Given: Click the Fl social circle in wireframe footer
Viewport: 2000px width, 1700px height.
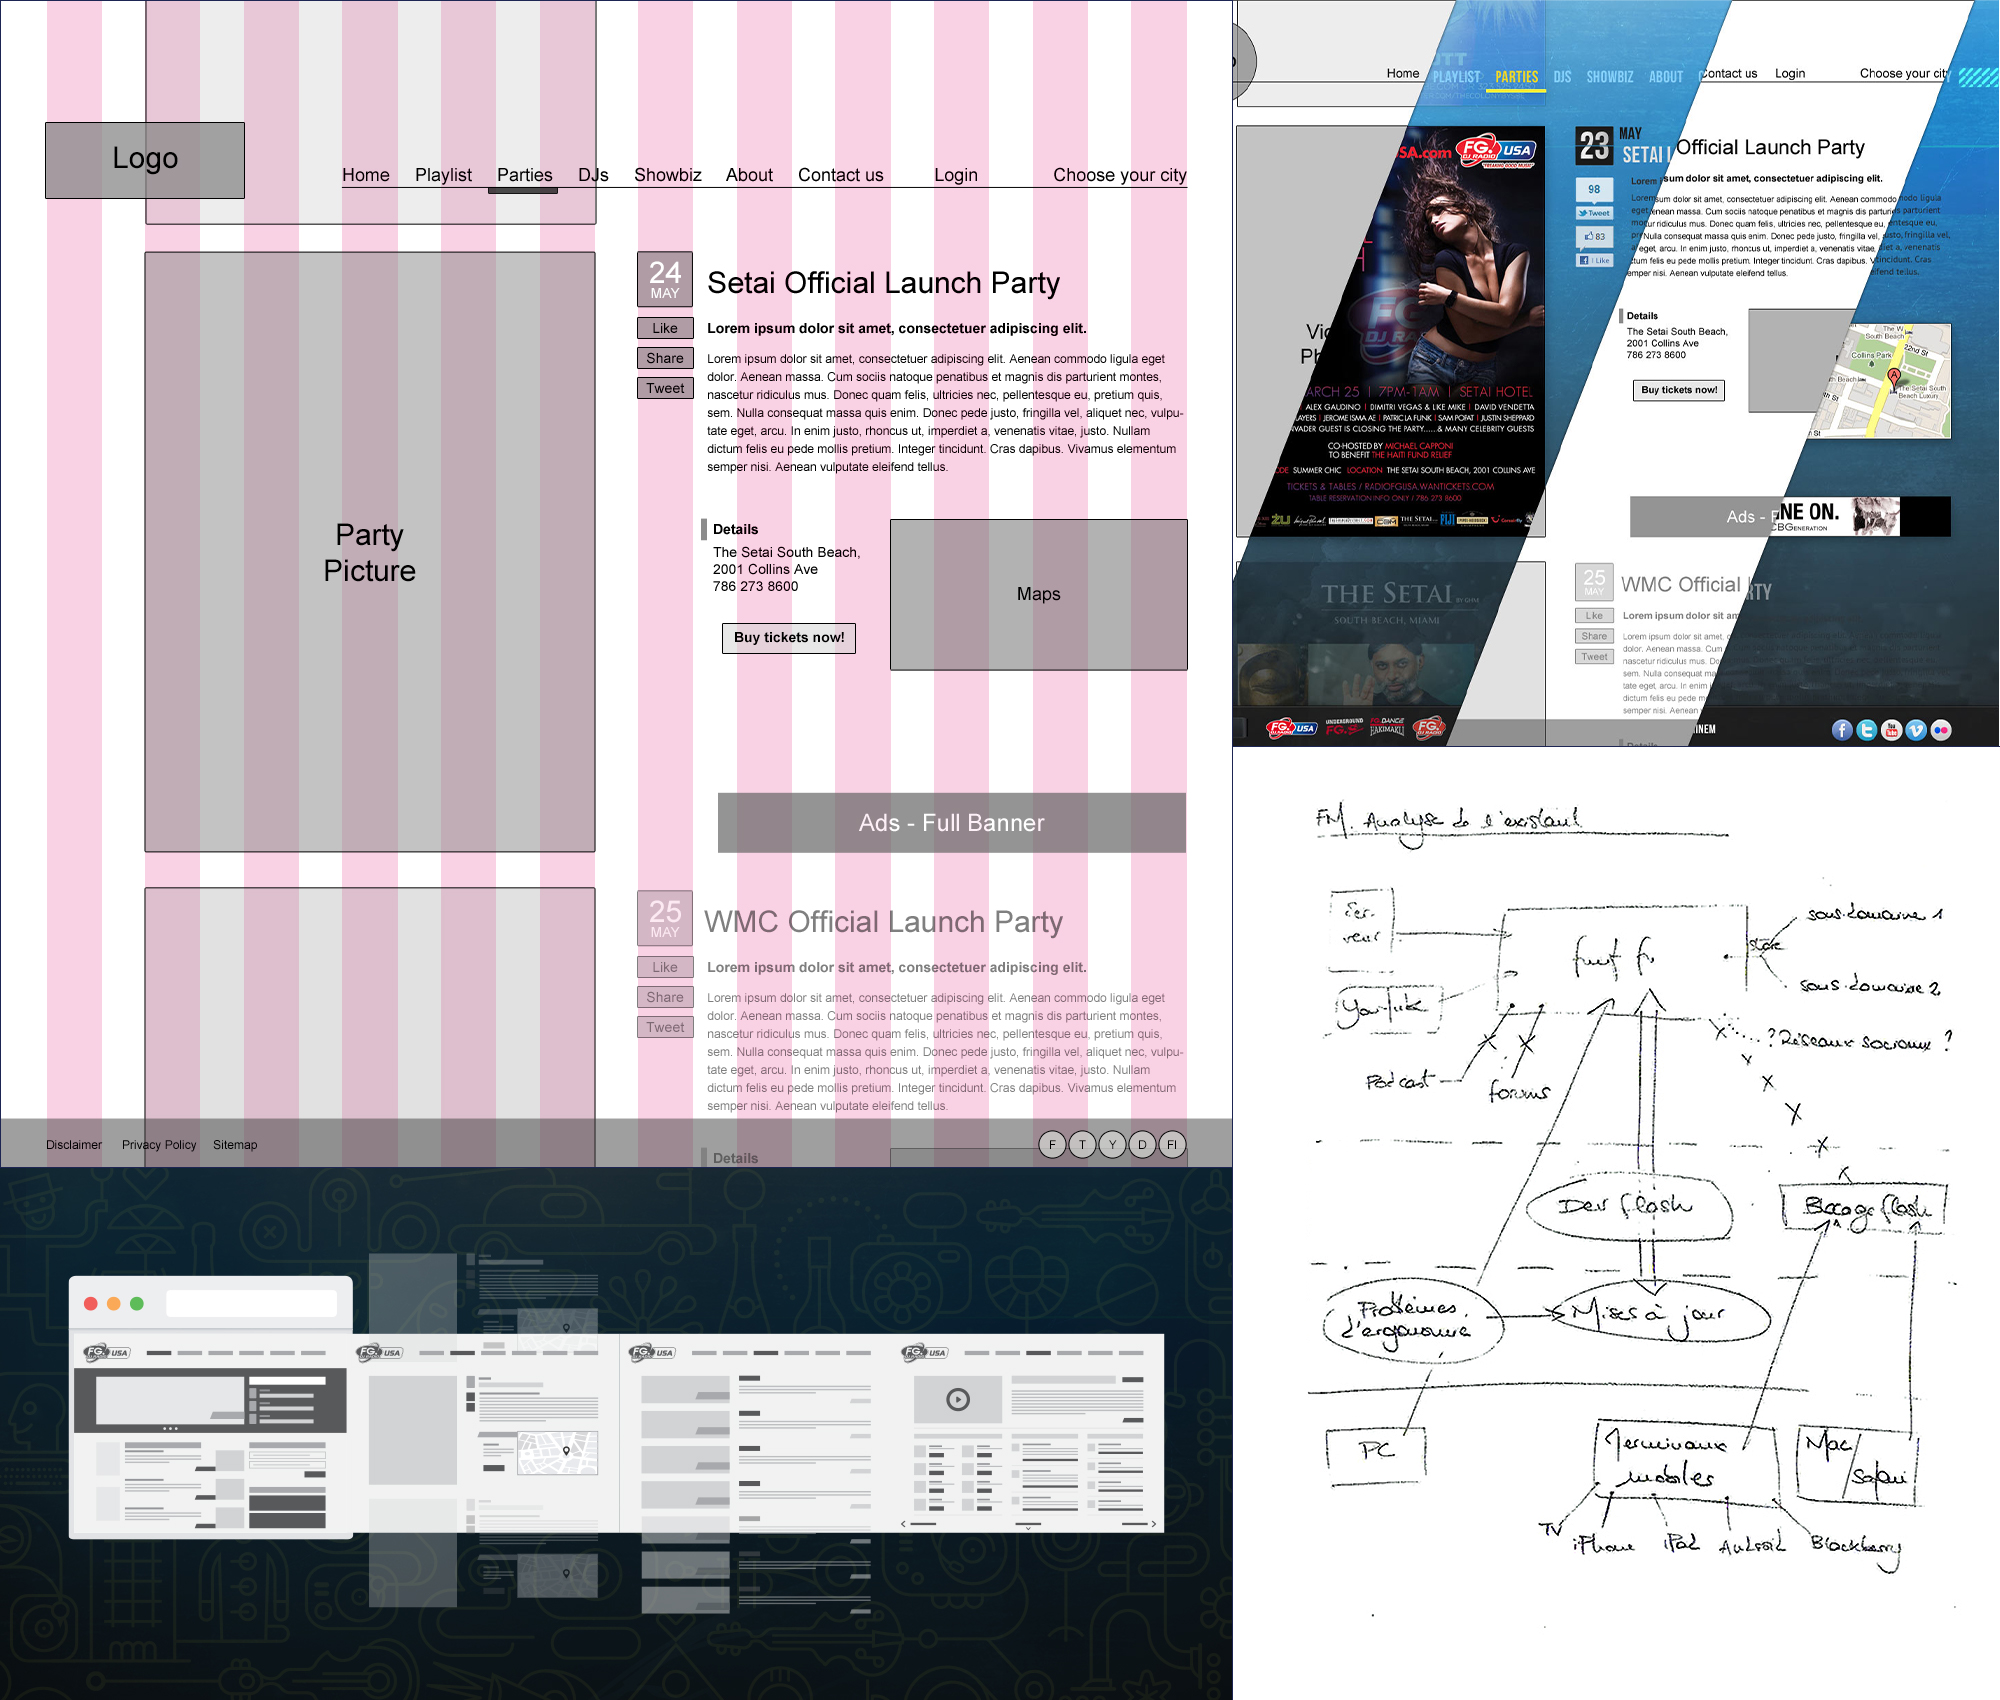Looking at the screenshot, I should [x=1172, y=1144].
